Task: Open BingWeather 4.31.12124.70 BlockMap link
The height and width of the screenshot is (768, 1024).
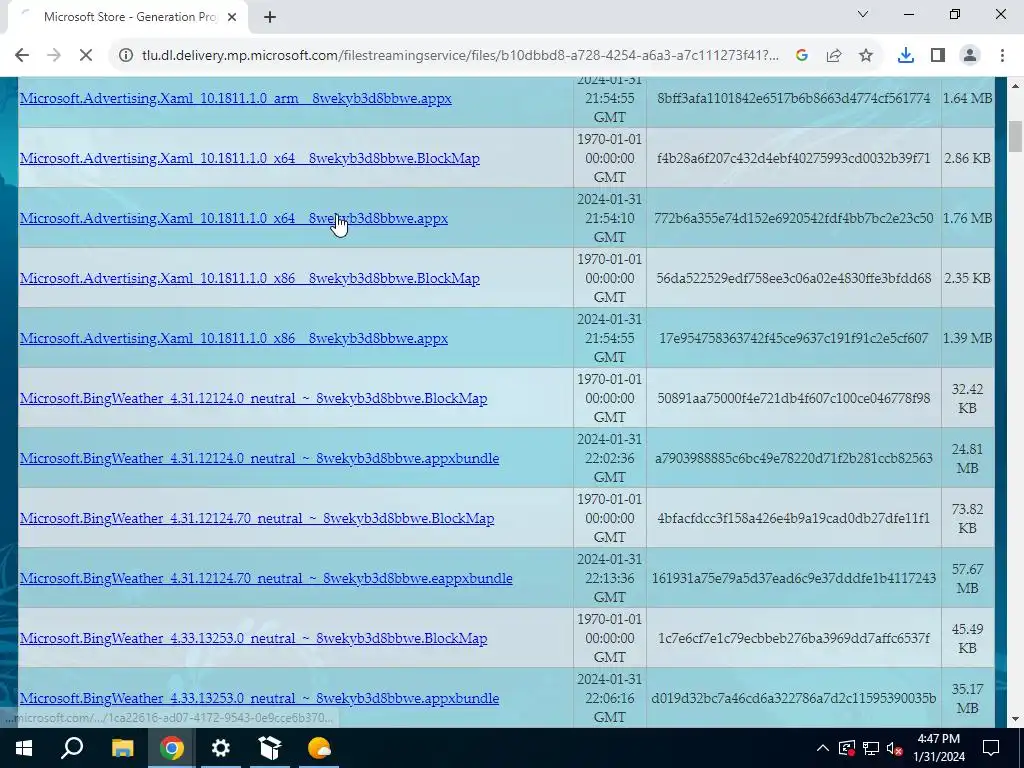Action: (257, 519)
